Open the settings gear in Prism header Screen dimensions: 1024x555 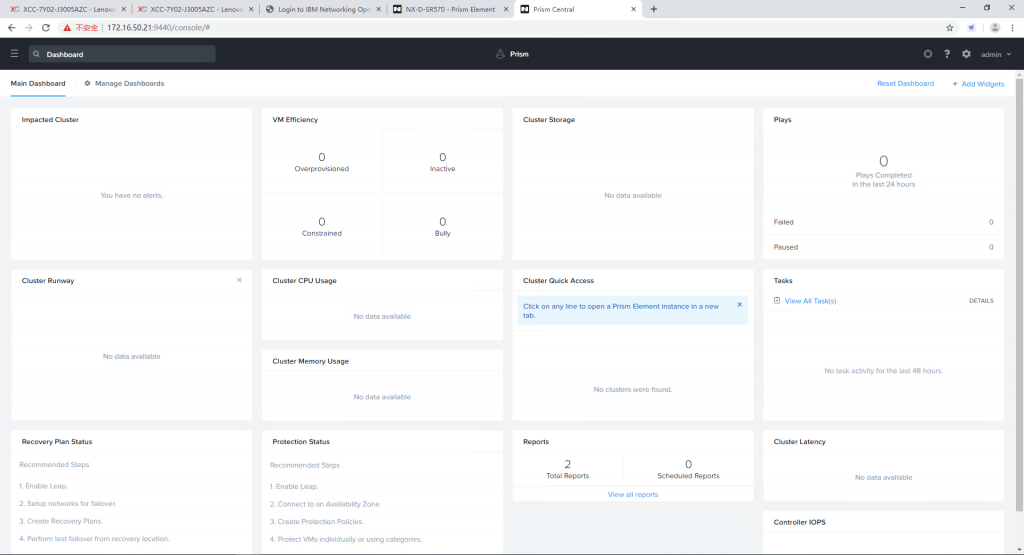pos(967,54)
